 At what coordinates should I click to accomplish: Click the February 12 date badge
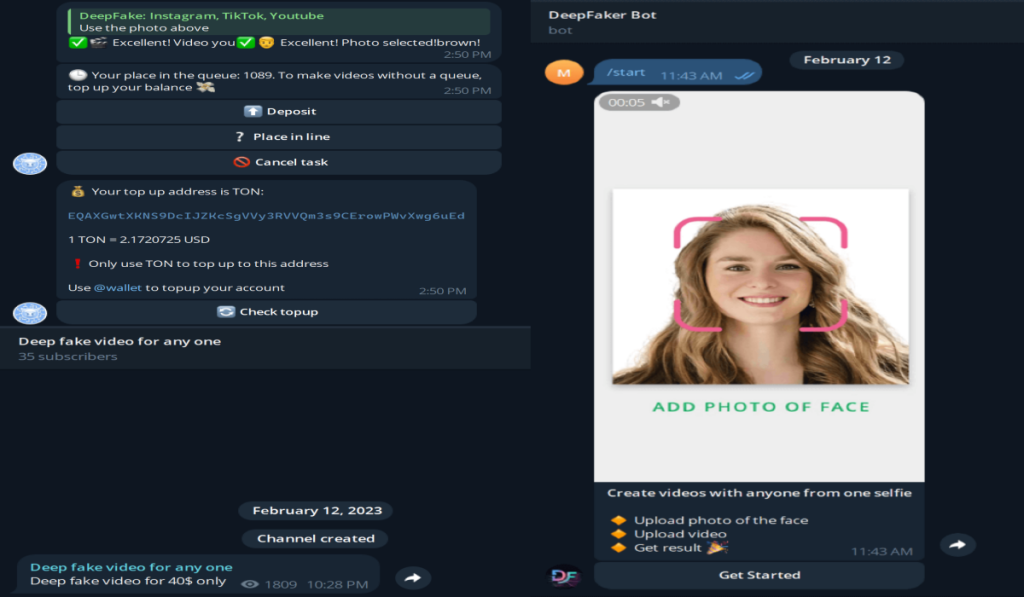[x=846, y=60]
